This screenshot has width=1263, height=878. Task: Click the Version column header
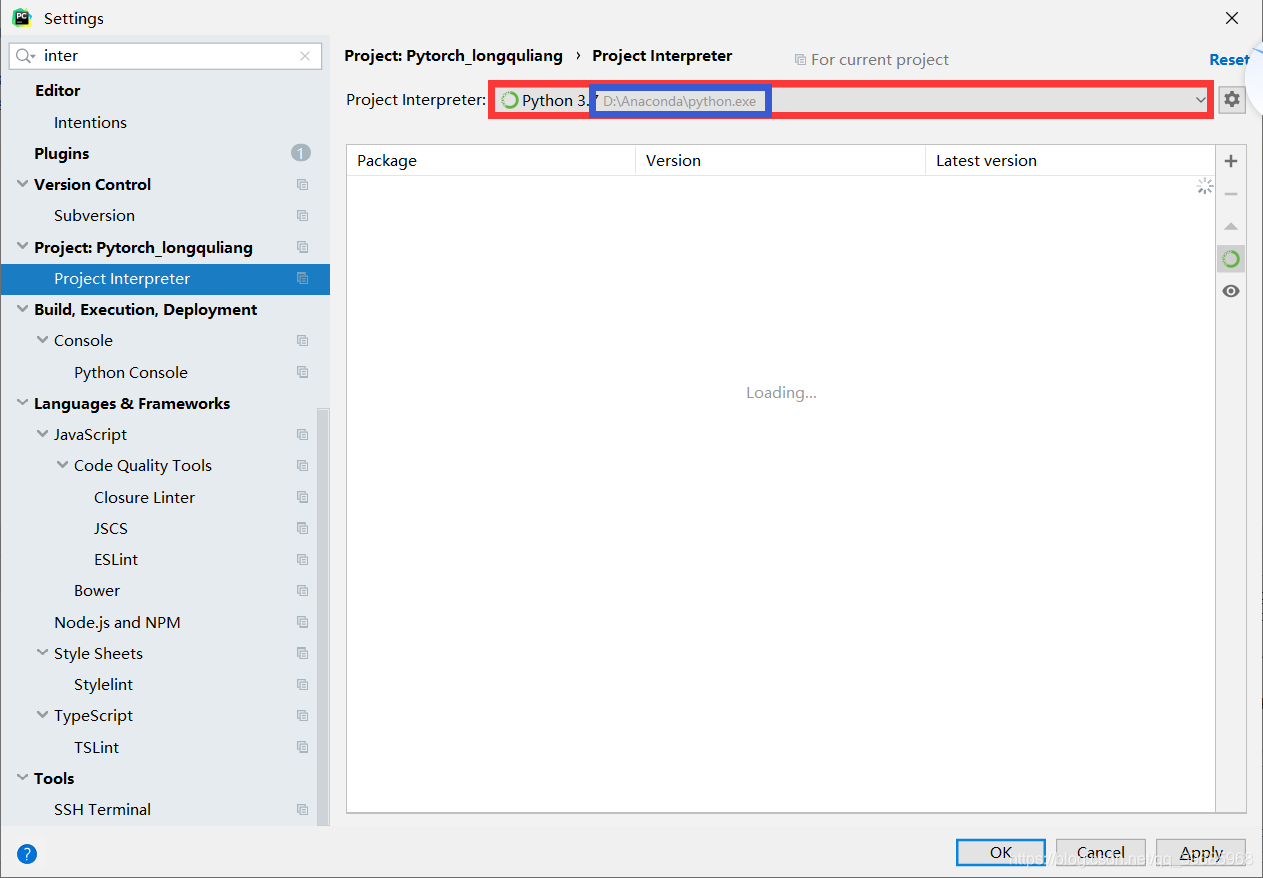pyautogui.click(x=780, y=161)
